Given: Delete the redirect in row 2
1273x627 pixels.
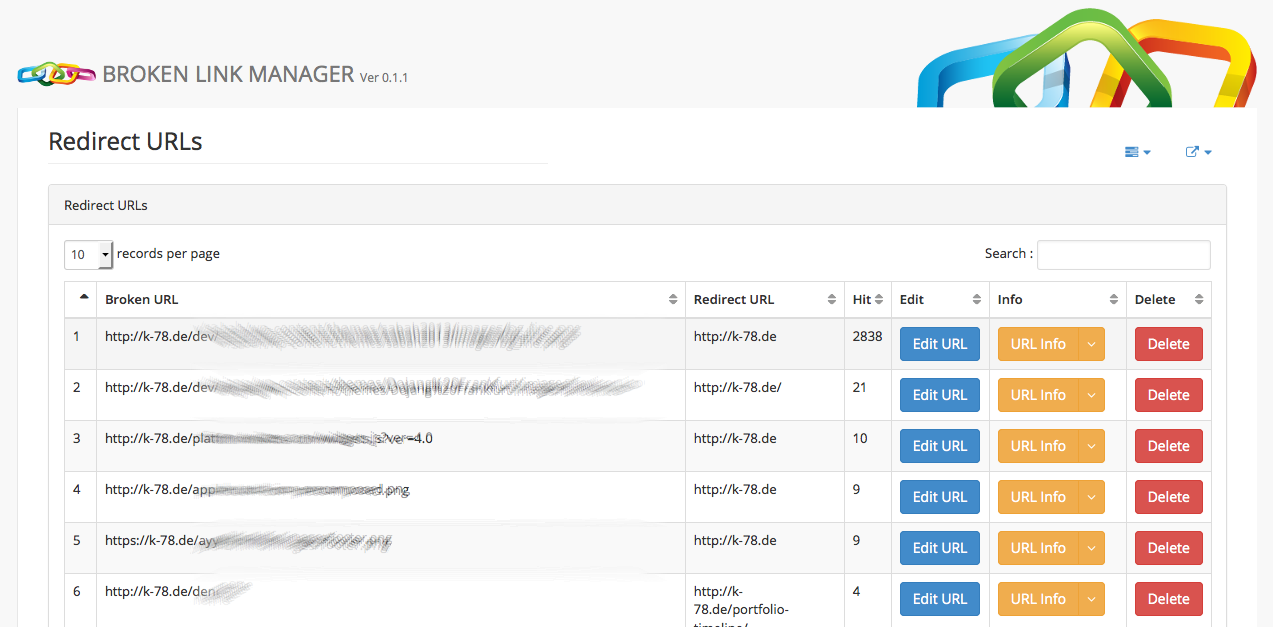Looking at the screenshot, I should coord(1168,395).
